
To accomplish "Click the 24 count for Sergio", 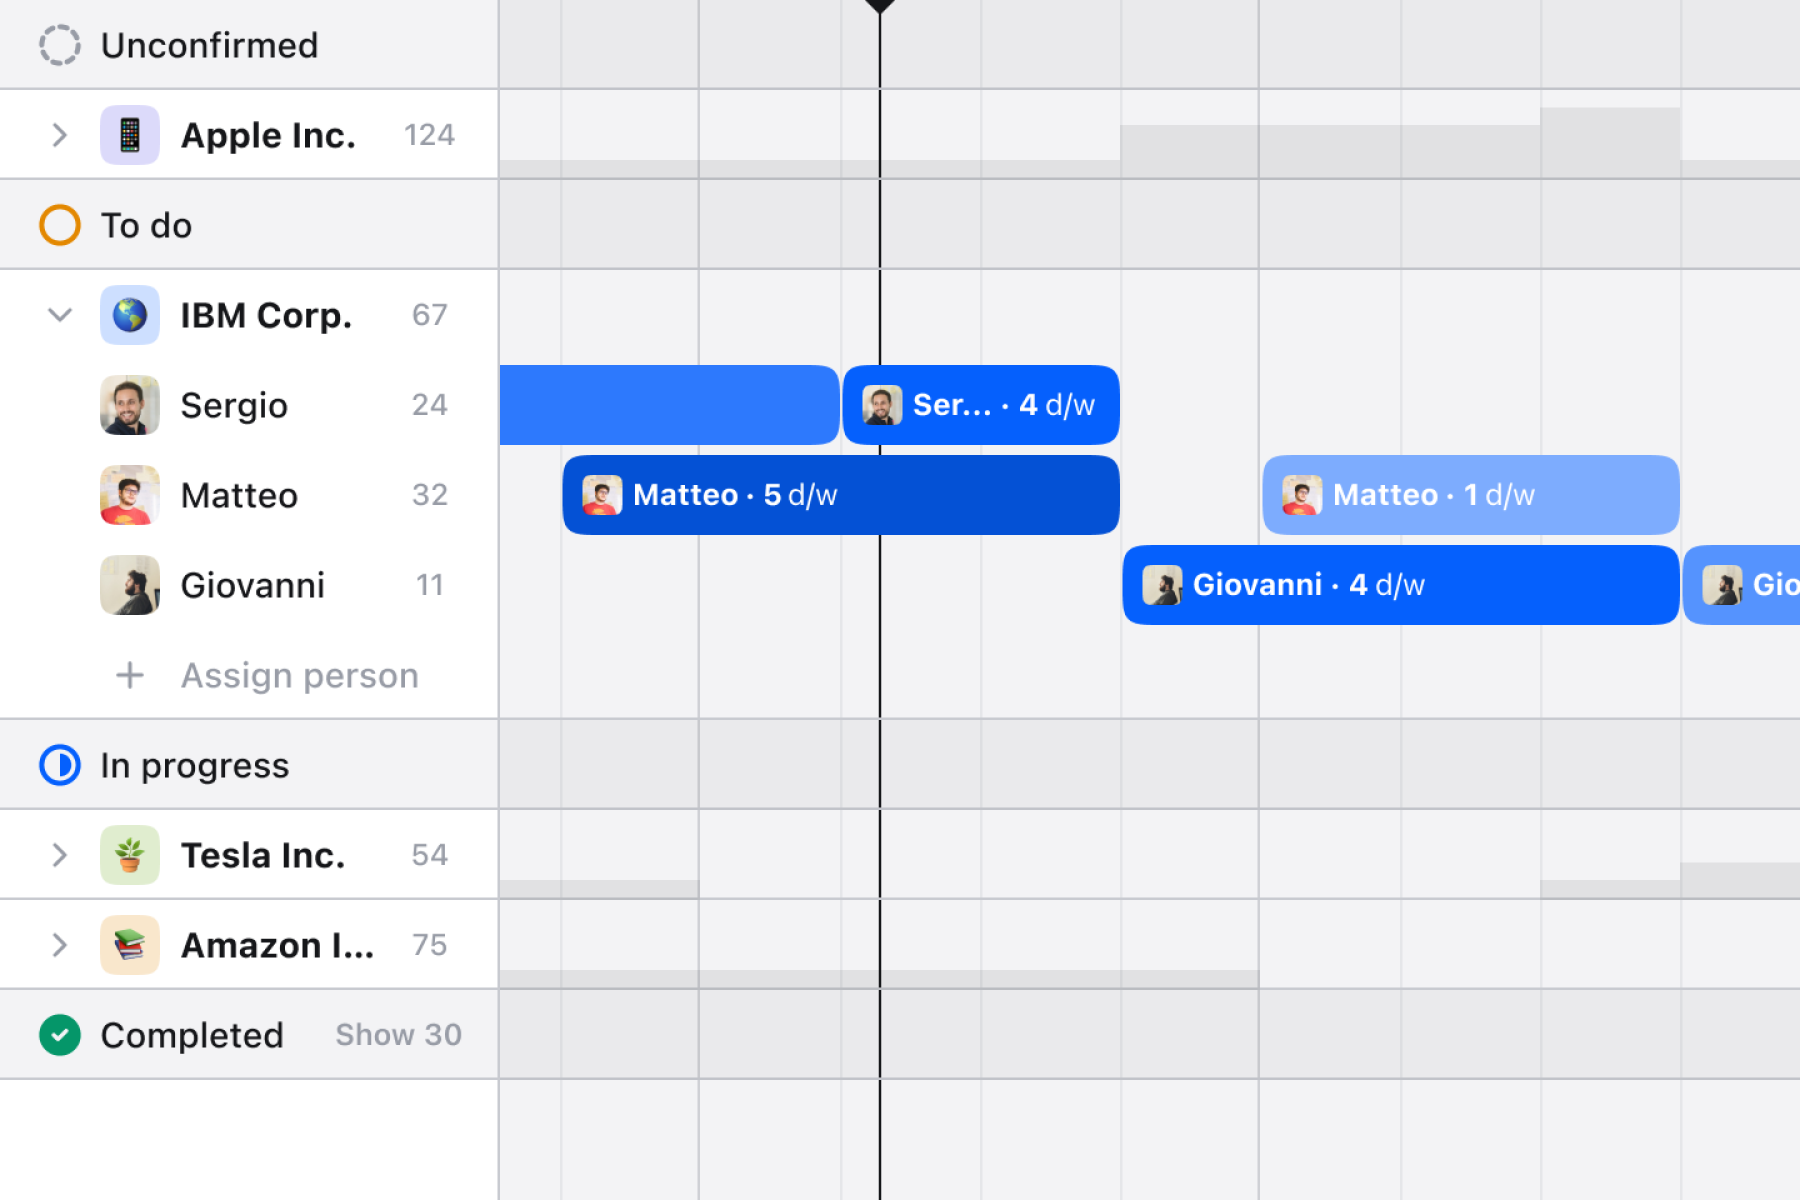I will [429, 405].
